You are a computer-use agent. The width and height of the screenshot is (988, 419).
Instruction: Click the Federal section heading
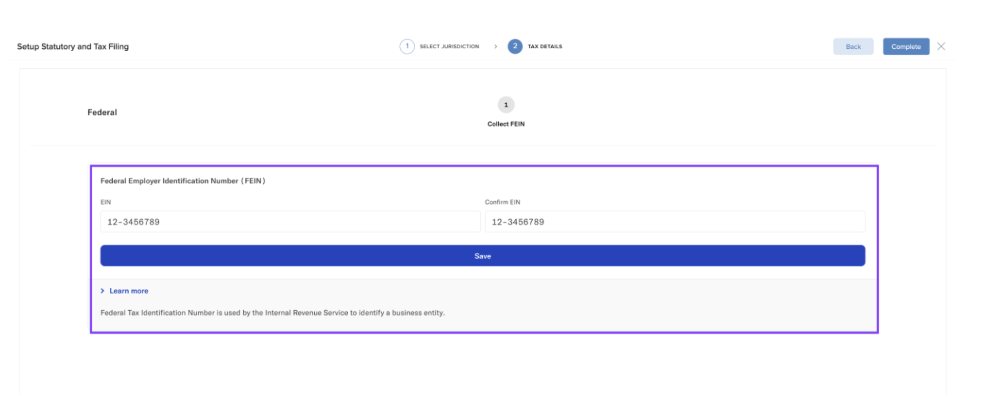(x=102, y=112)
